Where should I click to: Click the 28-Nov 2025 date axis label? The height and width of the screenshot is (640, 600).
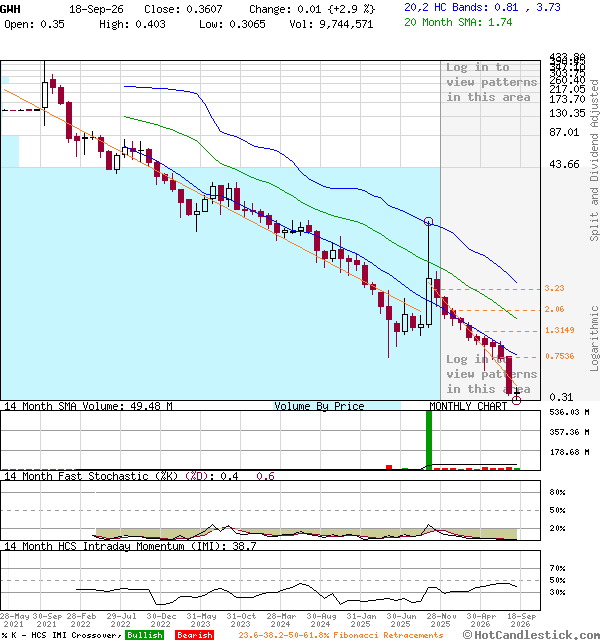440,620
